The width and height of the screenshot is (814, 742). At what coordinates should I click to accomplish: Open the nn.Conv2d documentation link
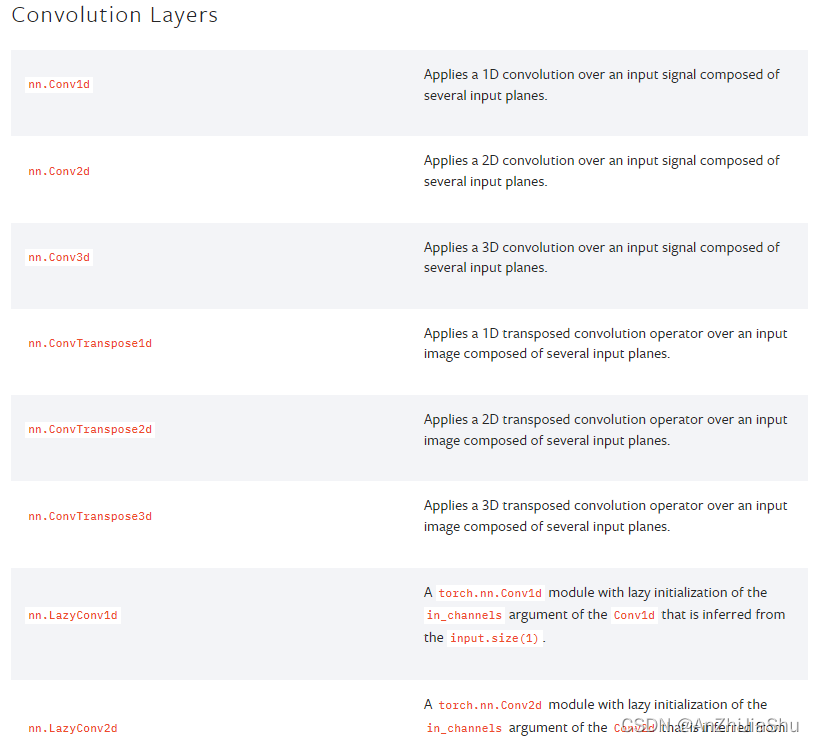point(59,171)
